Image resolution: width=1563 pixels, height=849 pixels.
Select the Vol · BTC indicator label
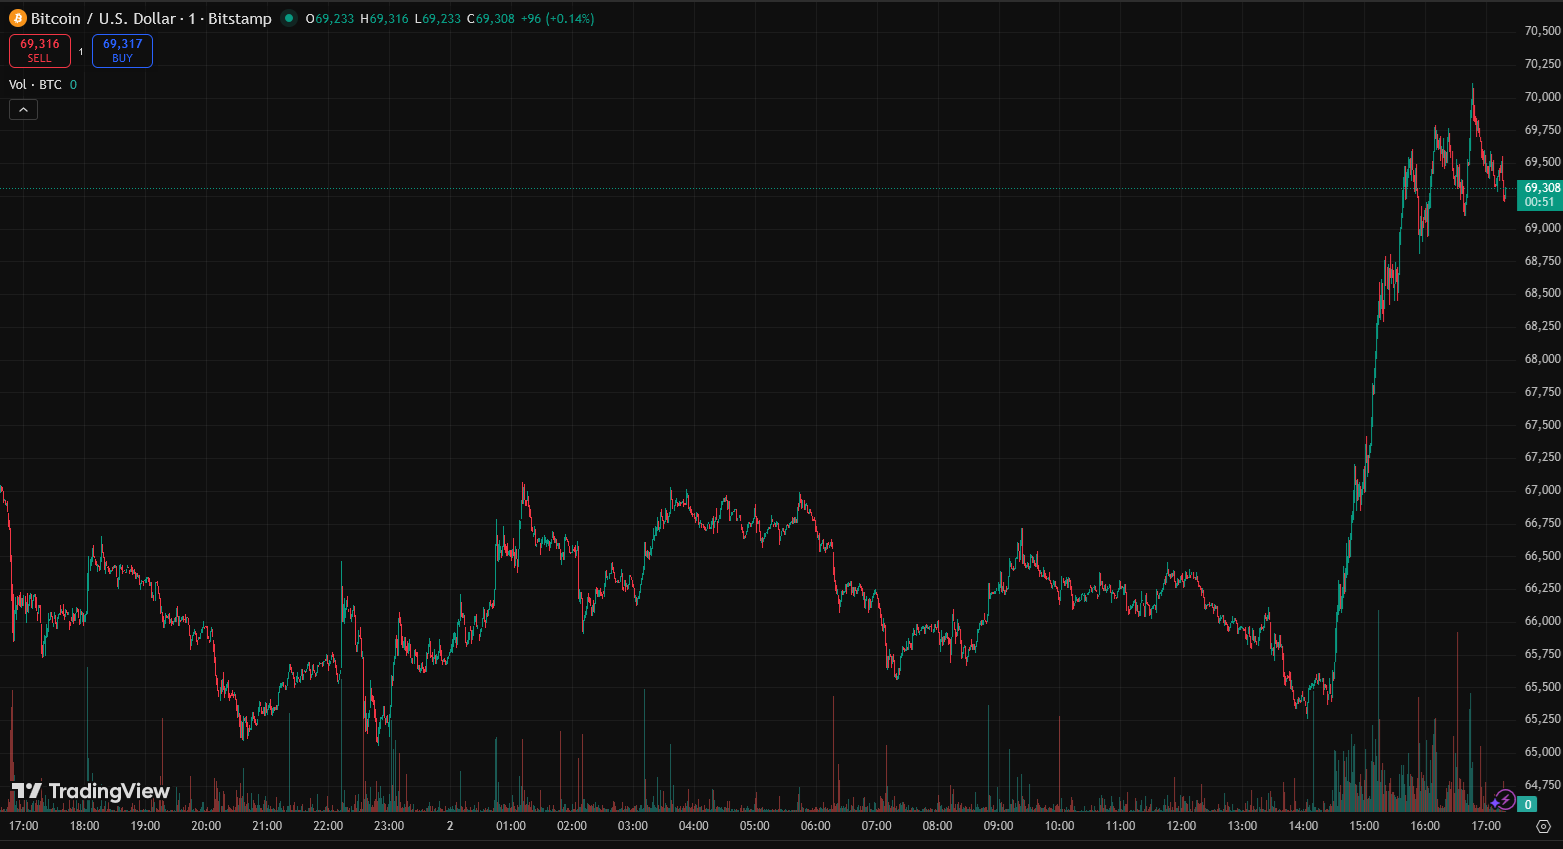pyautogui.click(x=35, y=85)
